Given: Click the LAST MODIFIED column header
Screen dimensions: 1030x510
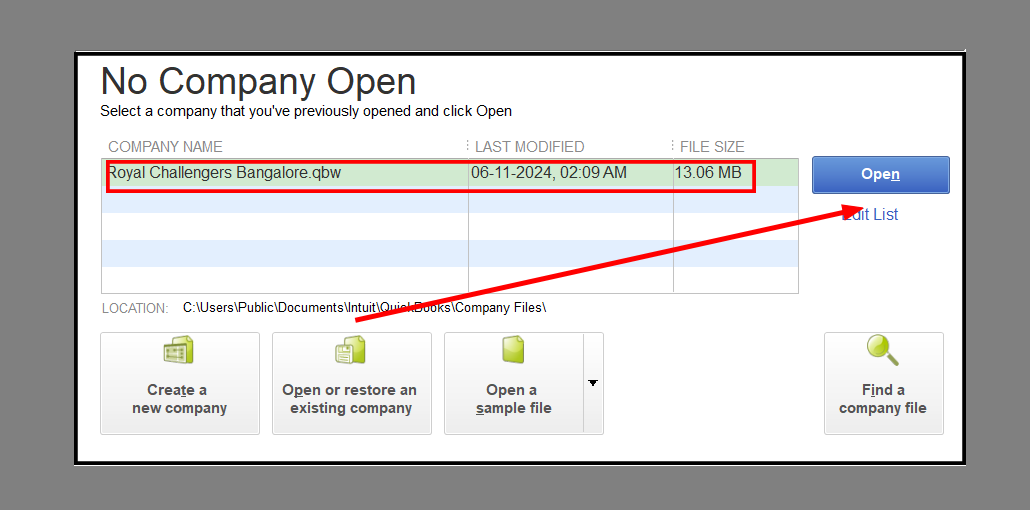Looking at the screenshot, I should pos(529,147).
